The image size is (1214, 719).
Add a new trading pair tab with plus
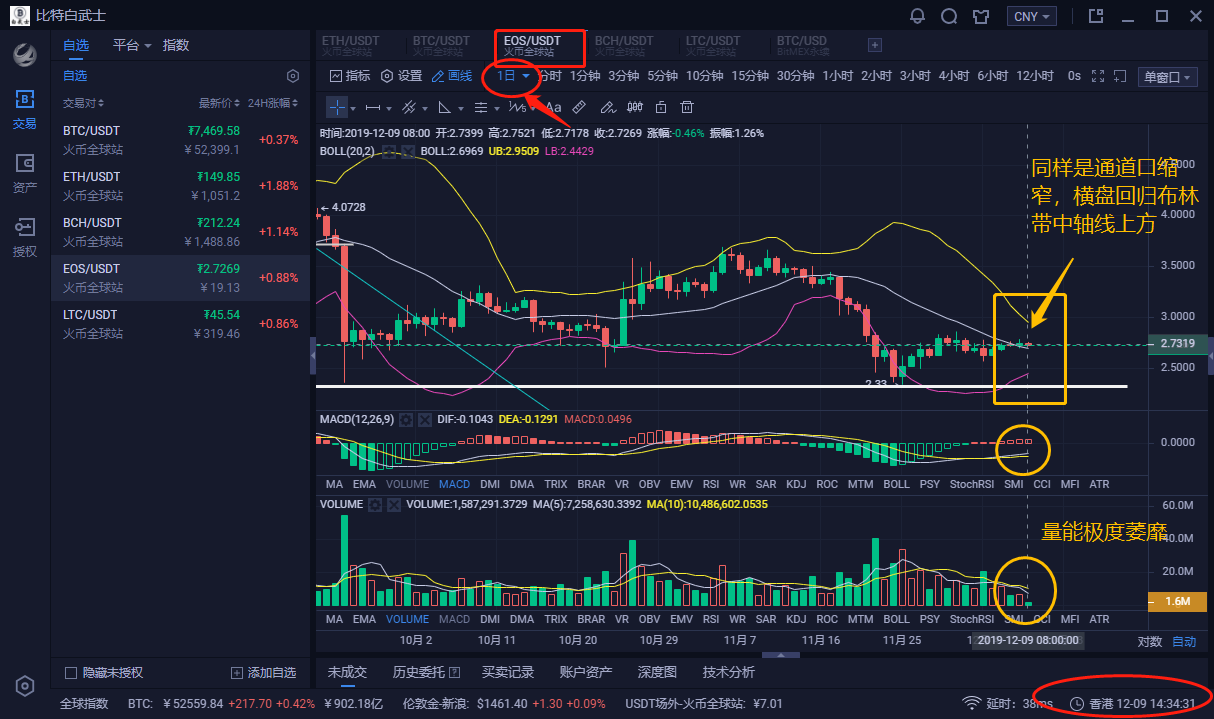coord(874,45)
